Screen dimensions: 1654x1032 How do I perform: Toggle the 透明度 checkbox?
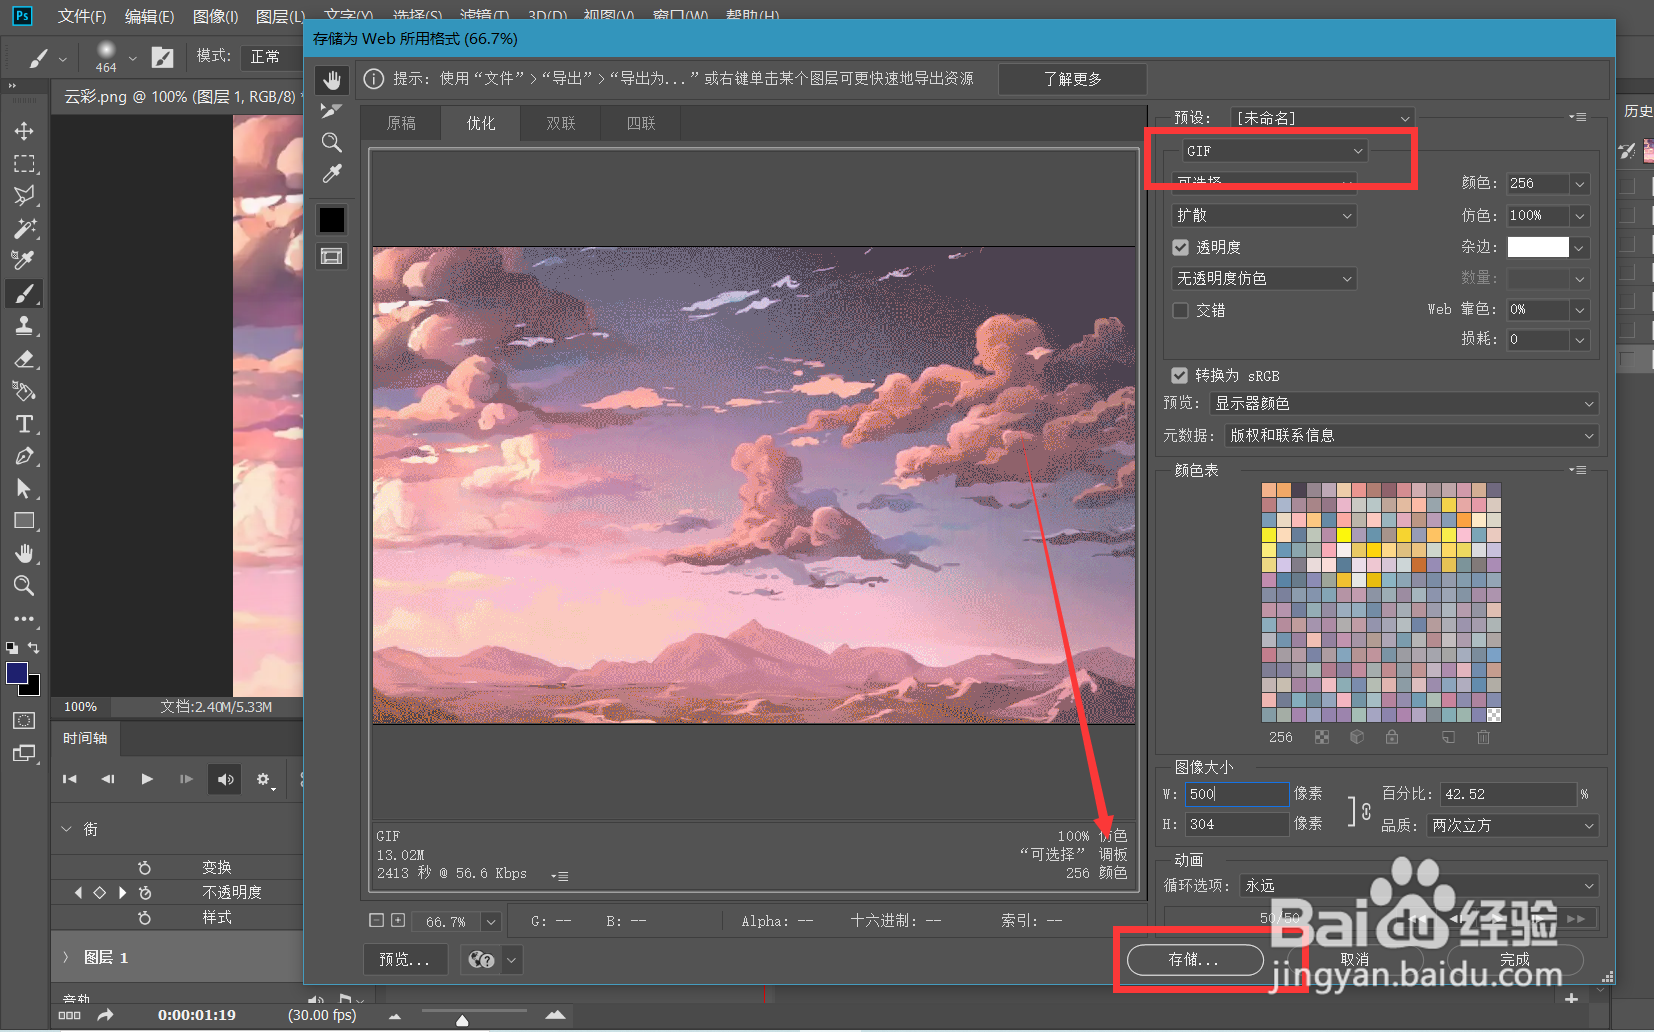pos(1181,247)
